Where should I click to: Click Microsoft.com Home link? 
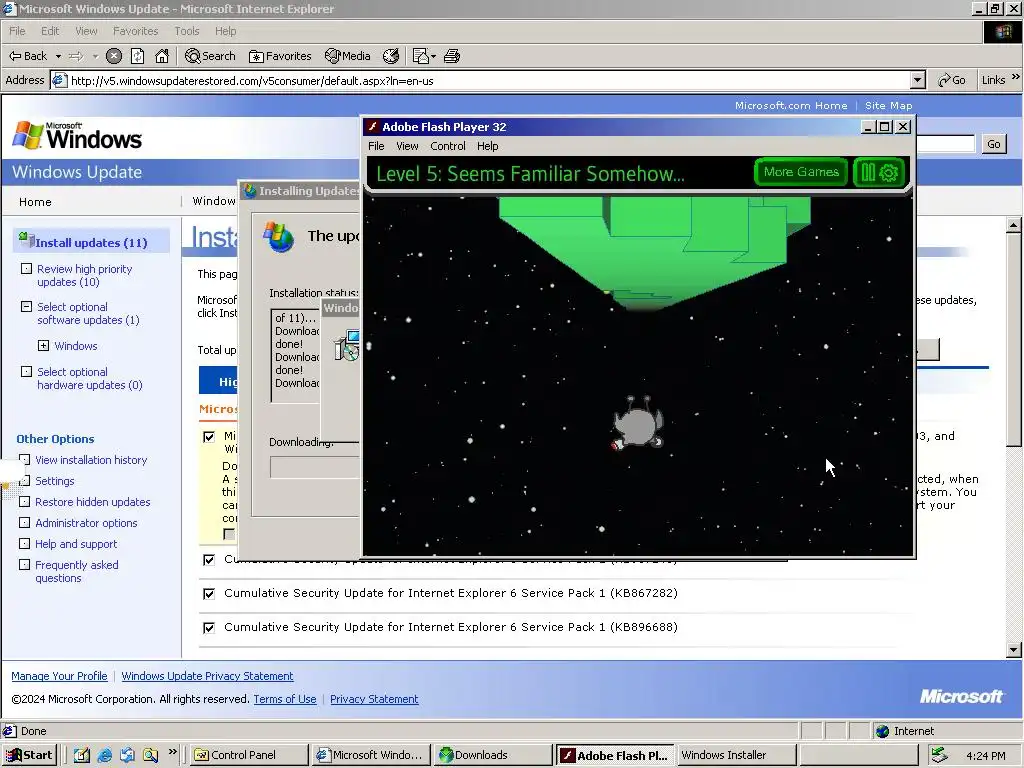point(791,105)
